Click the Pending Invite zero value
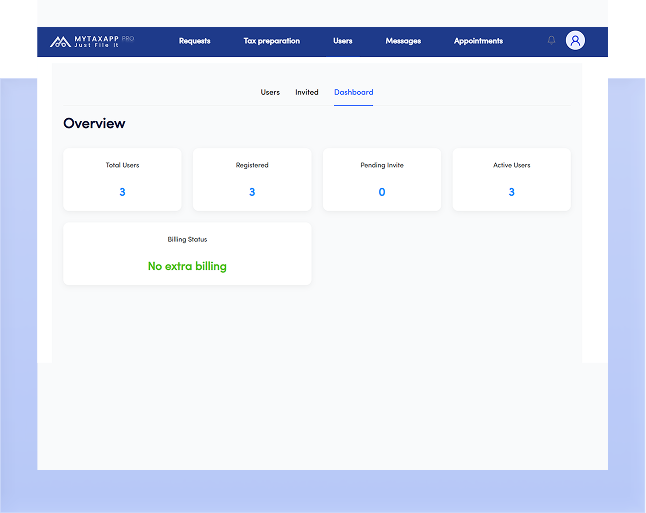The image size is (646, 513). coord(382,192)
